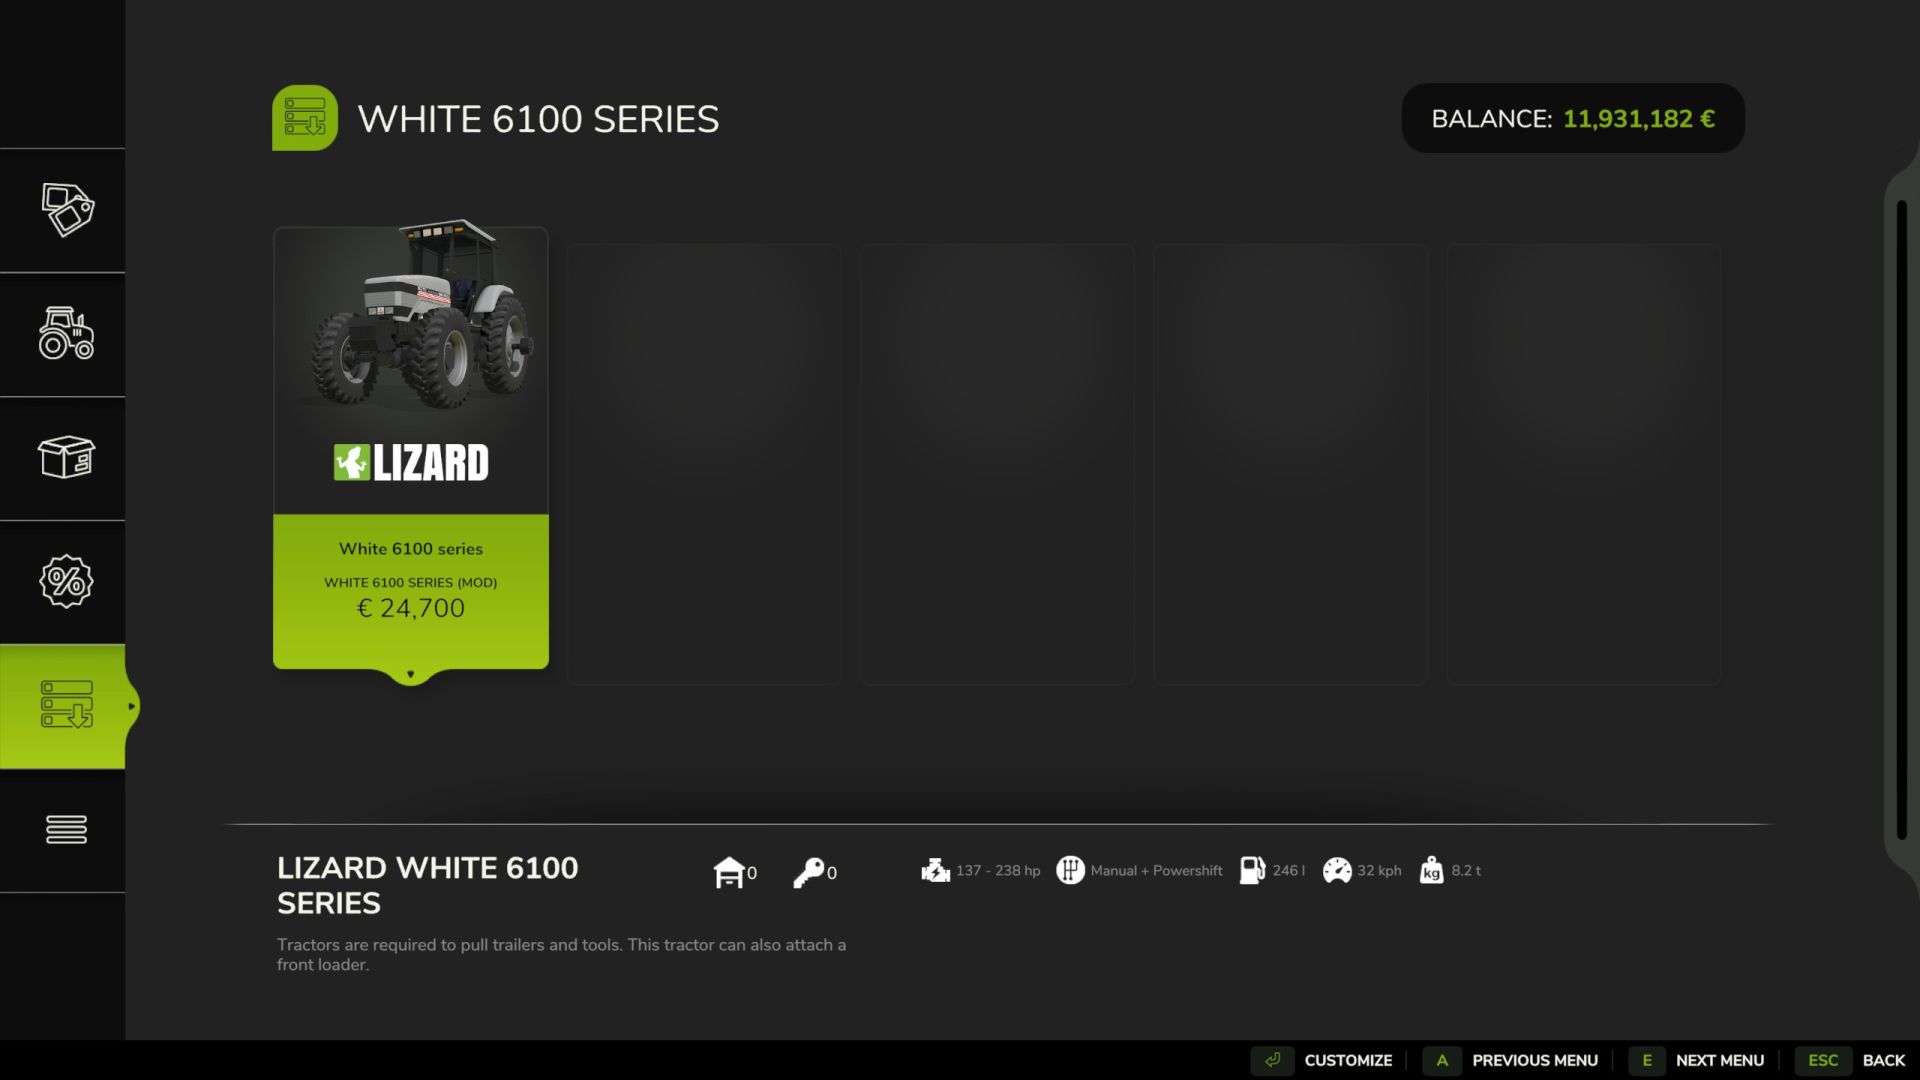The width and height of the screenshot is (1920, 1080).
Task: Open the hamburger list menu icon
Action: [x=66, y=829]
